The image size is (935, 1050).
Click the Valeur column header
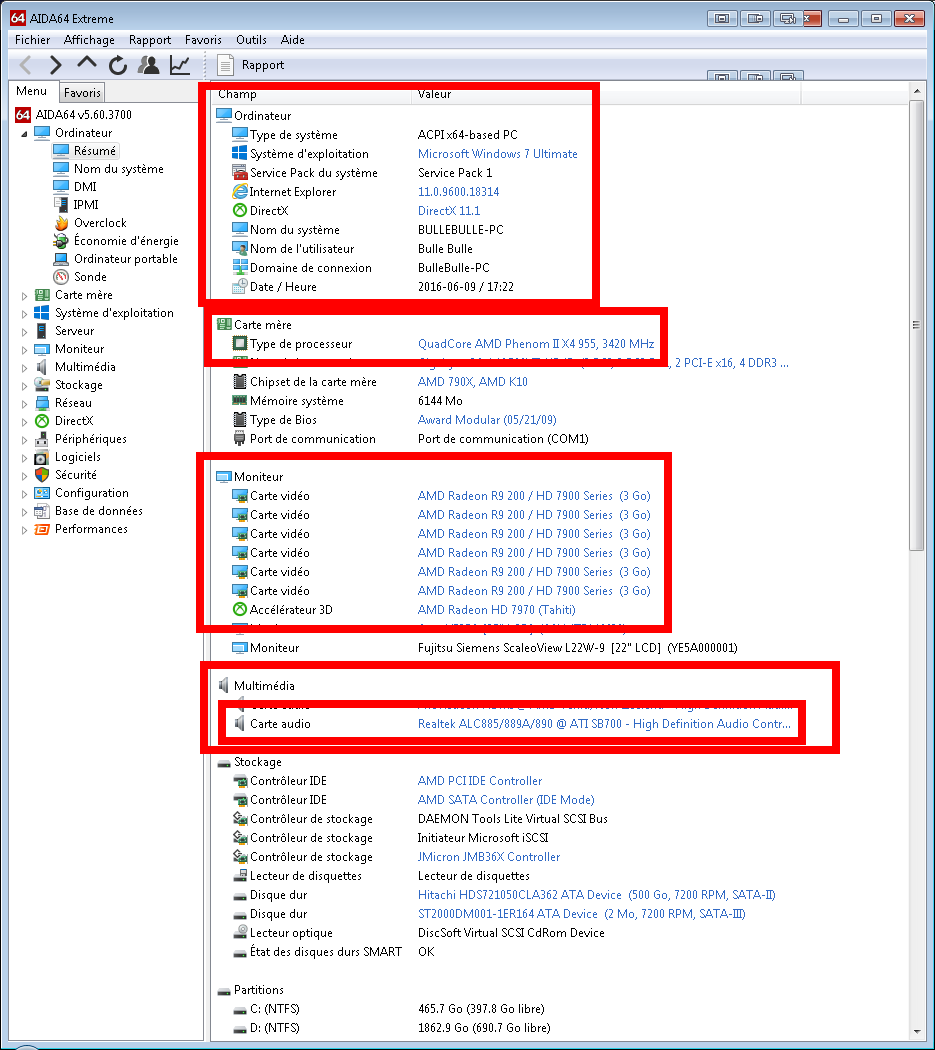(x=435, y=94)
